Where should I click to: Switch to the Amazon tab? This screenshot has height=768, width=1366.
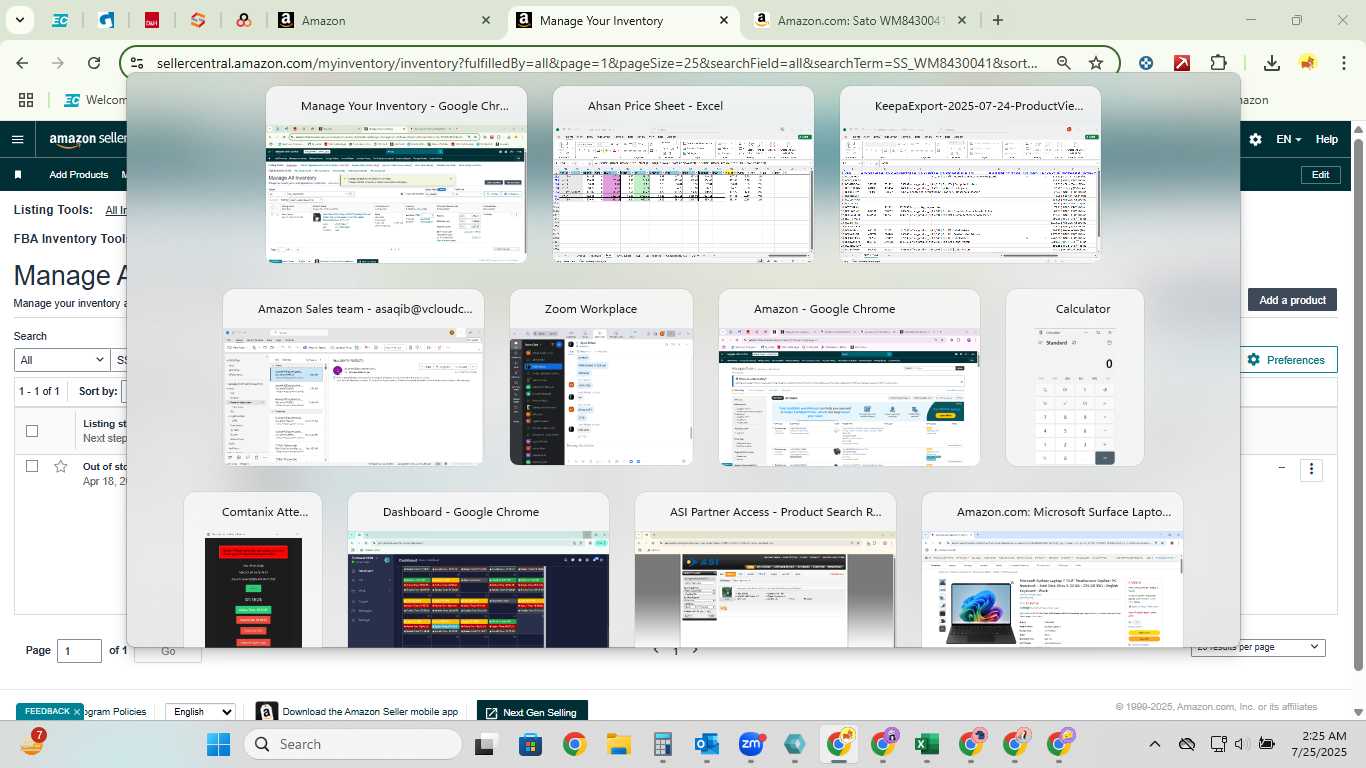point(385,20)
